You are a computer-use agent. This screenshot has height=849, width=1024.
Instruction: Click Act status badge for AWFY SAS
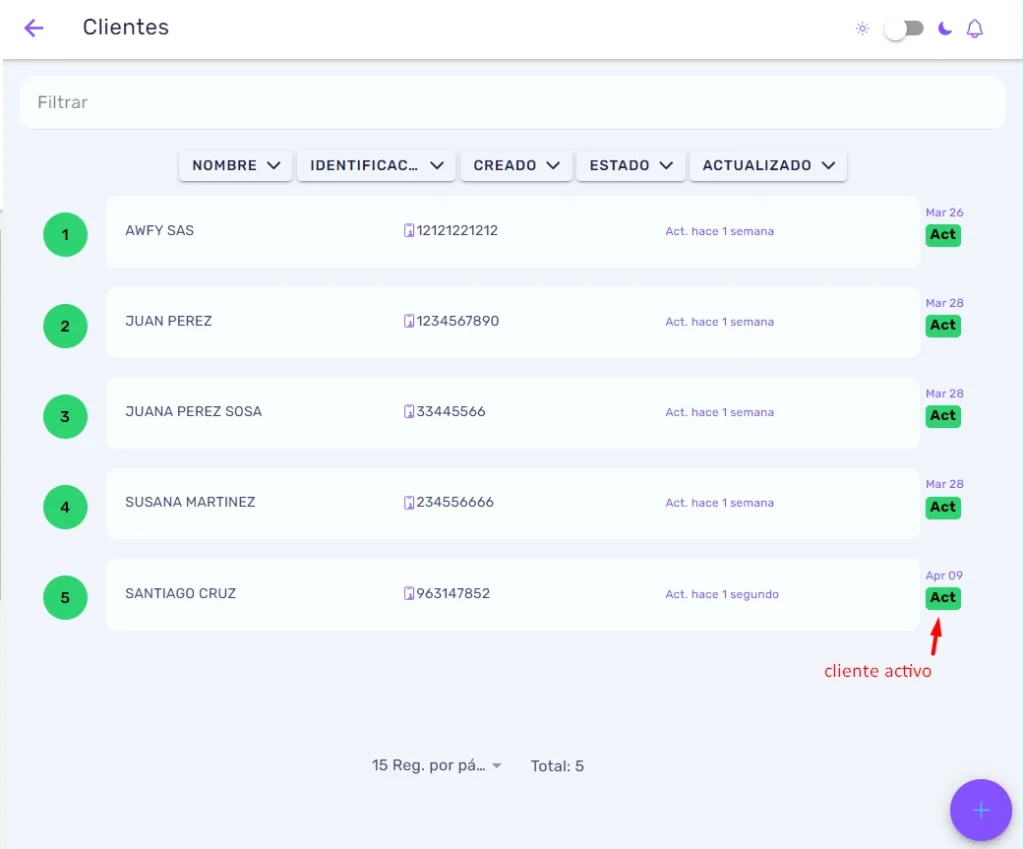click(943, 235)
